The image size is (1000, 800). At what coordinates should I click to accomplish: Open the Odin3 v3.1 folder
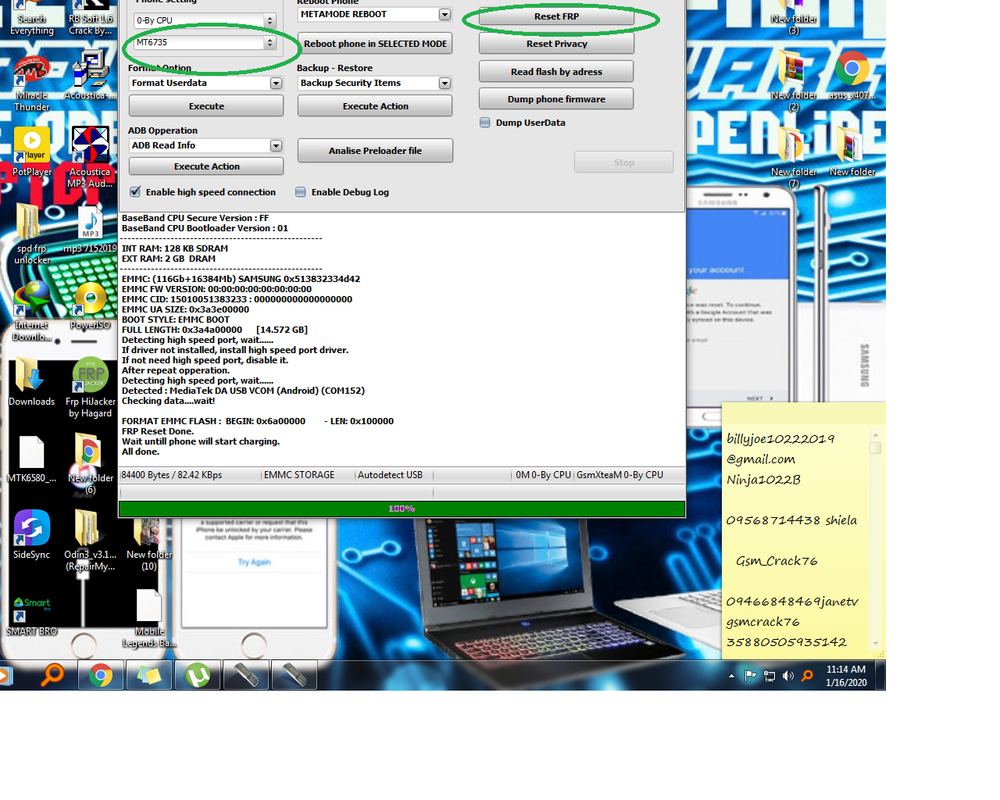pos(90,540)
